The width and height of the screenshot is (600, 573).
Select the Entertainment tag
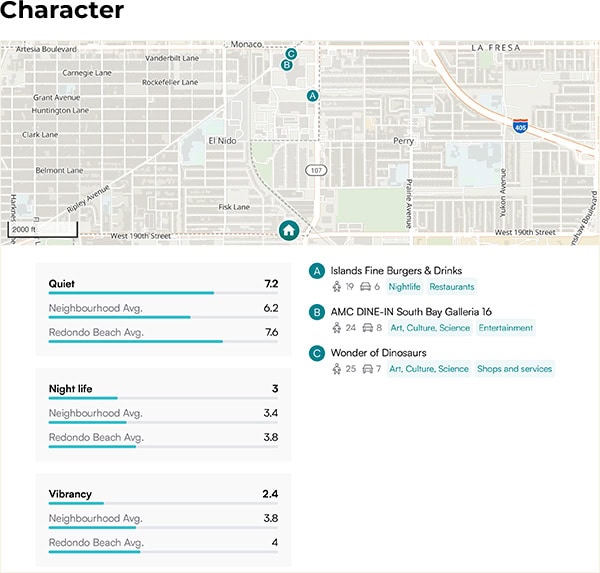click(x=505, y=328)
